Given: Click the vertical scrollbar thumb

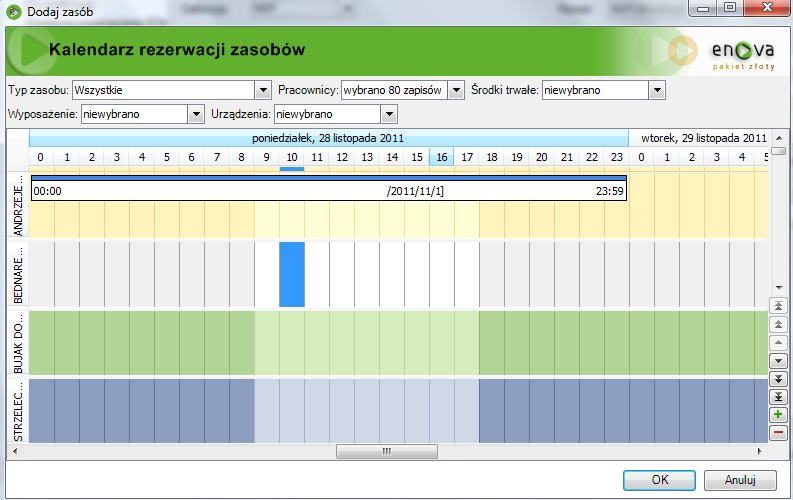Looking at the screenshot, I should point(779,151).
